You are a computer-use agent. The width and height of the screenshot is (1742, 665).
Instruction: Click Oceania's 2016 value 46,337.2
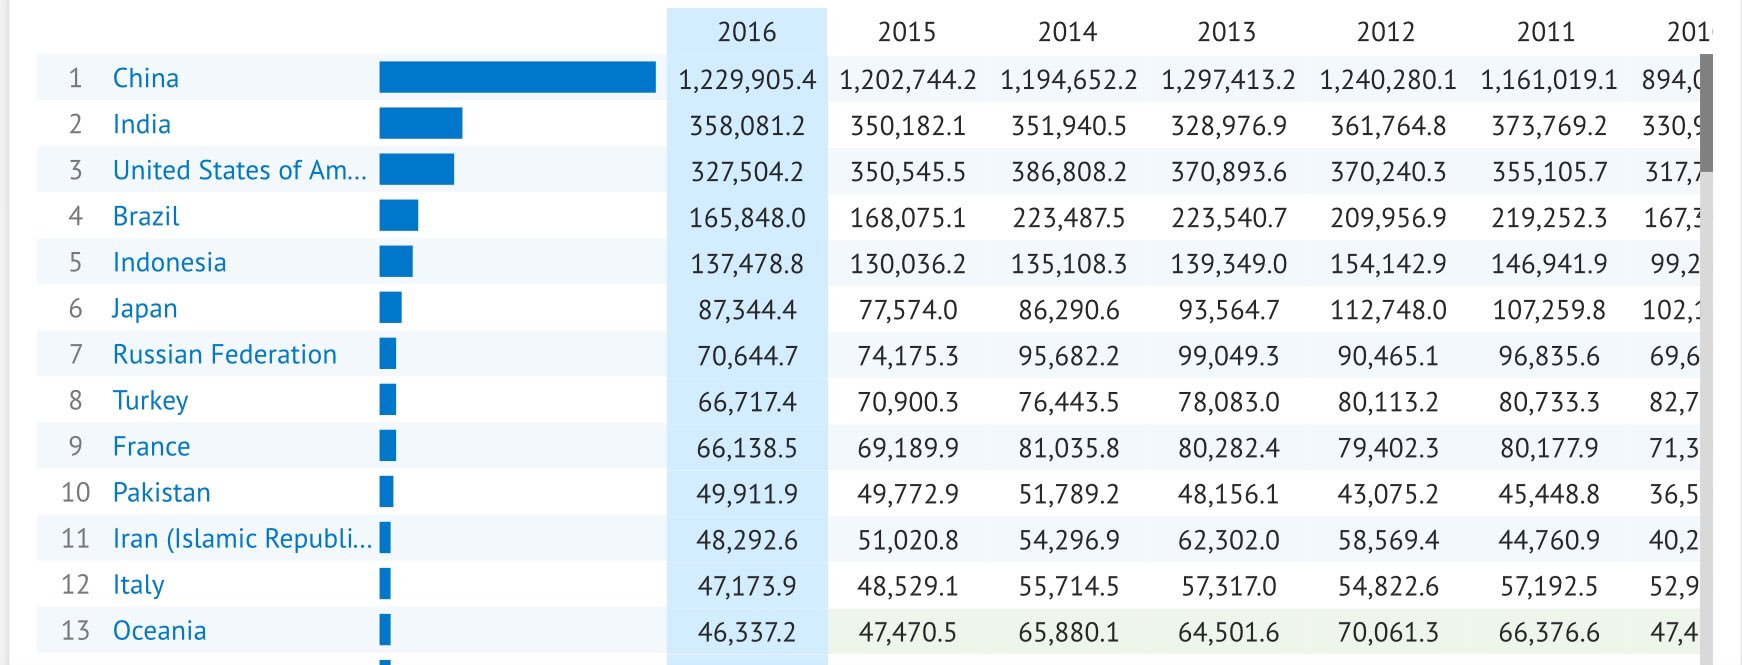tap(747, 632)
